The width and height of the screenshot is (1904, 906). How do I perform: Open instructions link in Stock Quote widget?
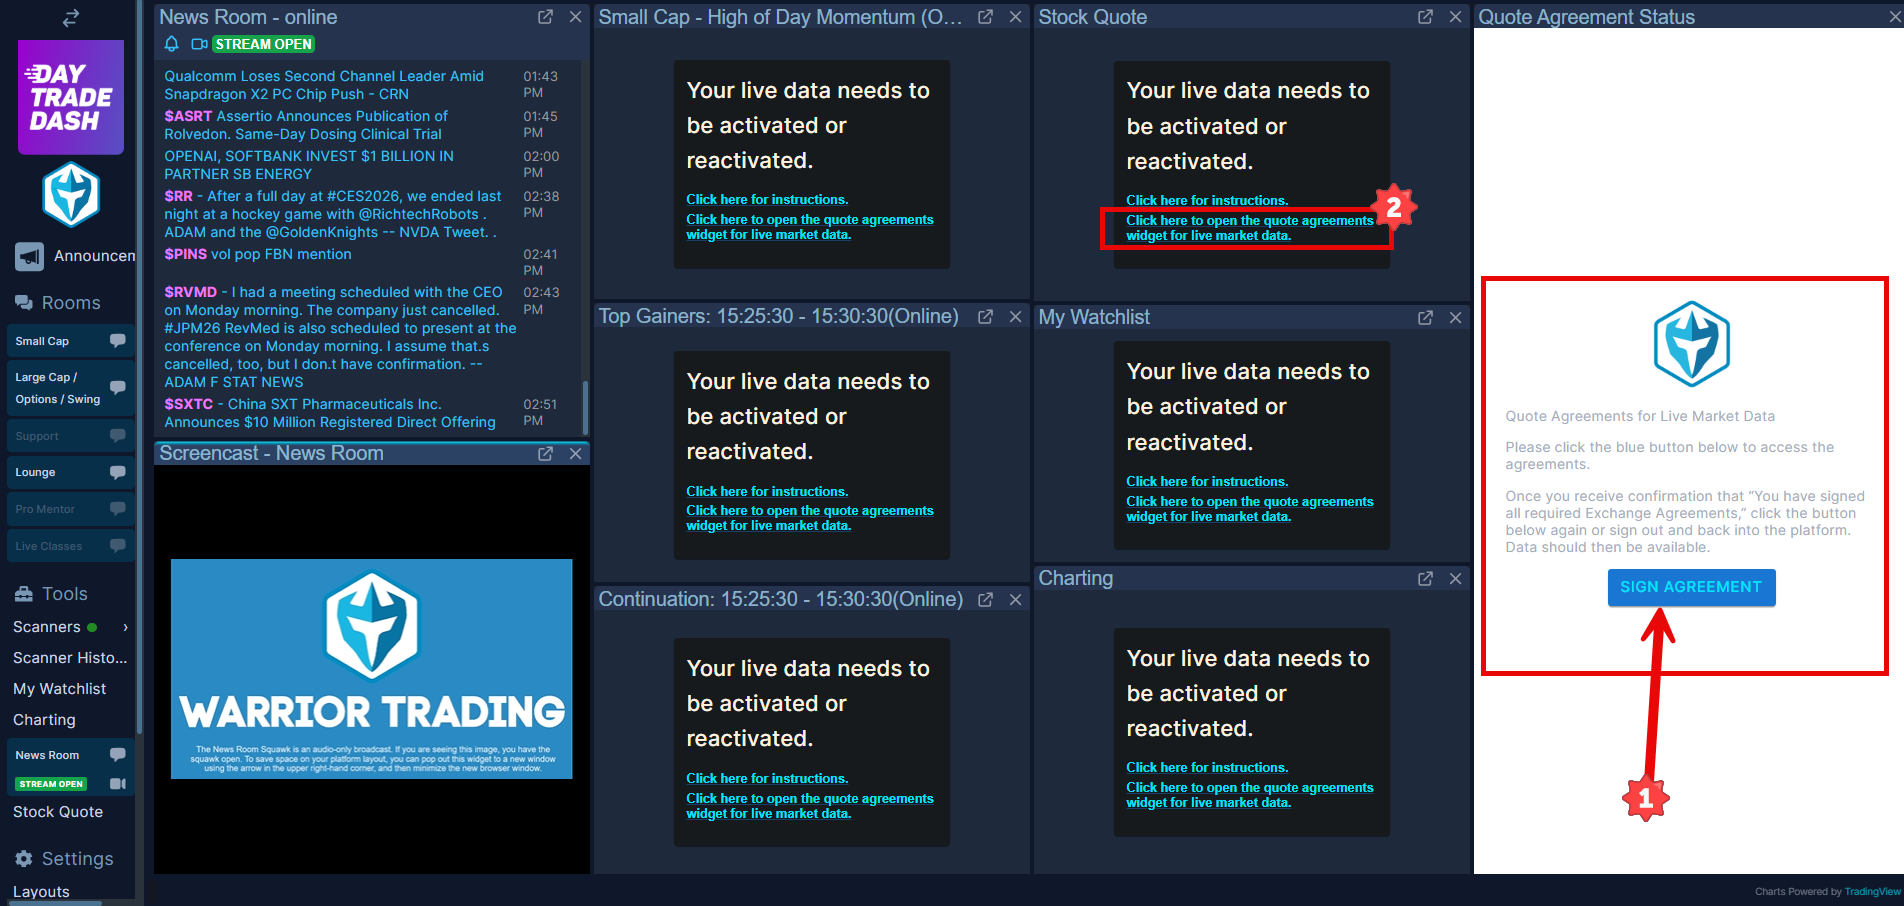click(1207, 200)
